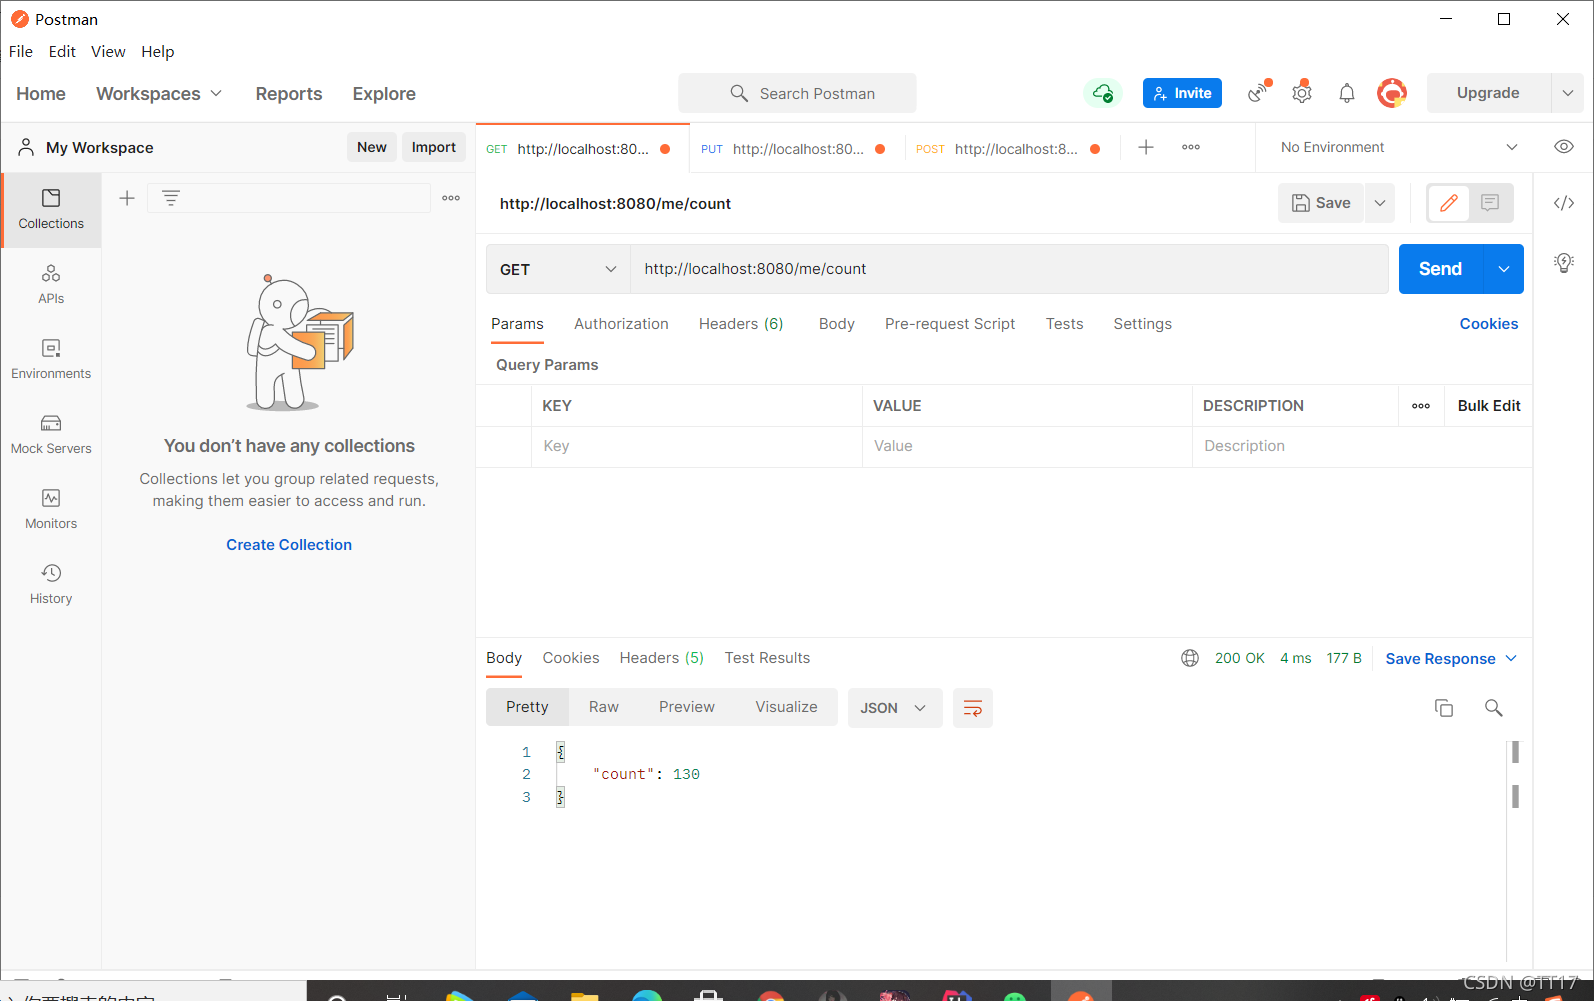Open the Cookies link
The height and width of the screenshot is (1001, 1594).
(x=1488, y=324)
